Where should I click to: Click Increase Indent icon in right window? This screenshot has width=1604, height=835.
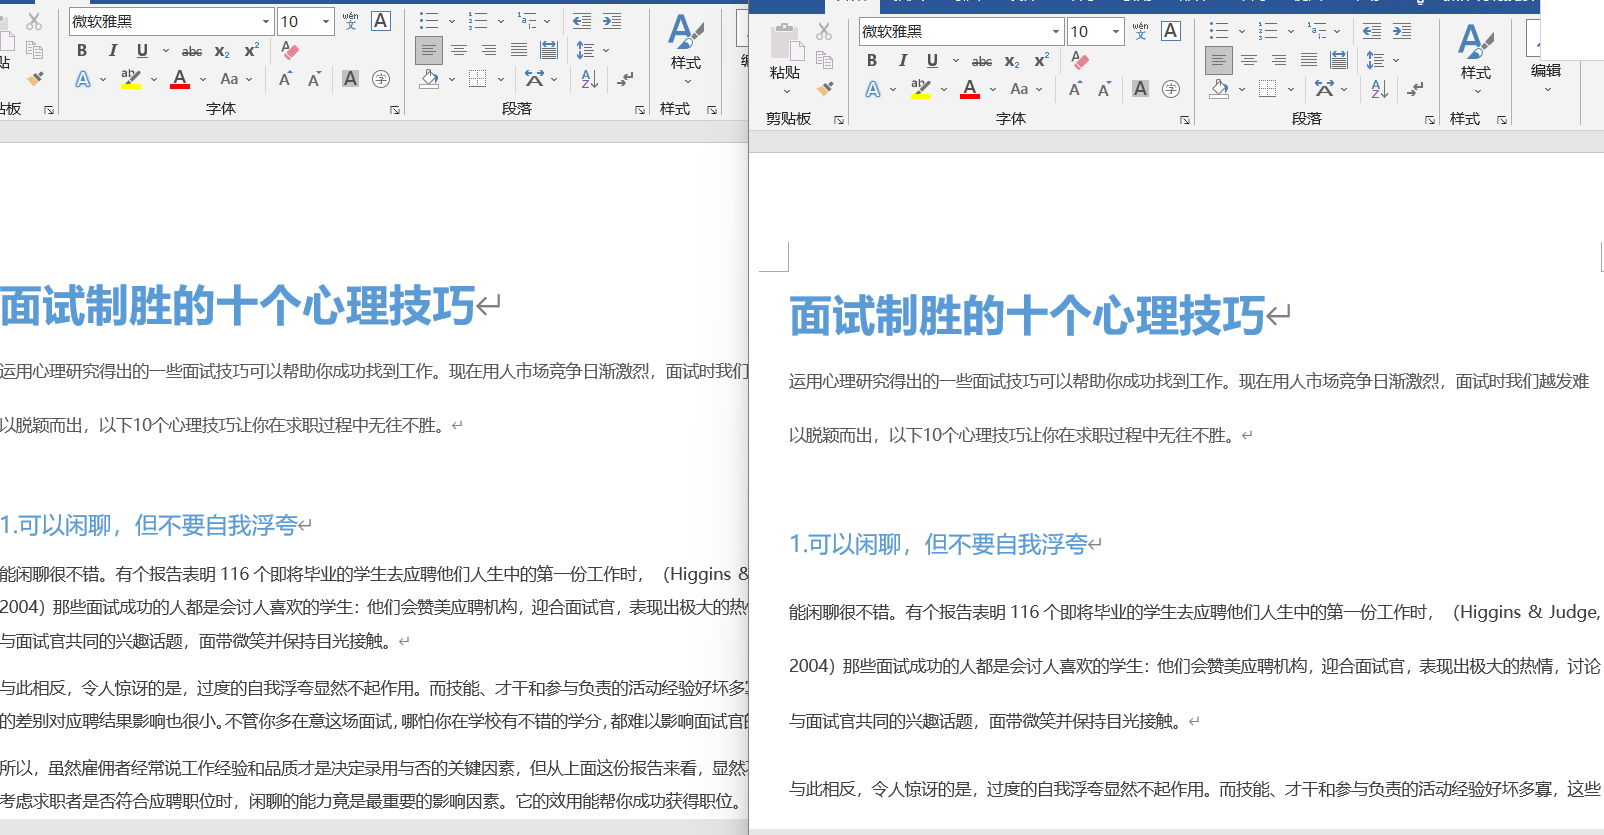pyautogui.click(x=1402, y=31)
